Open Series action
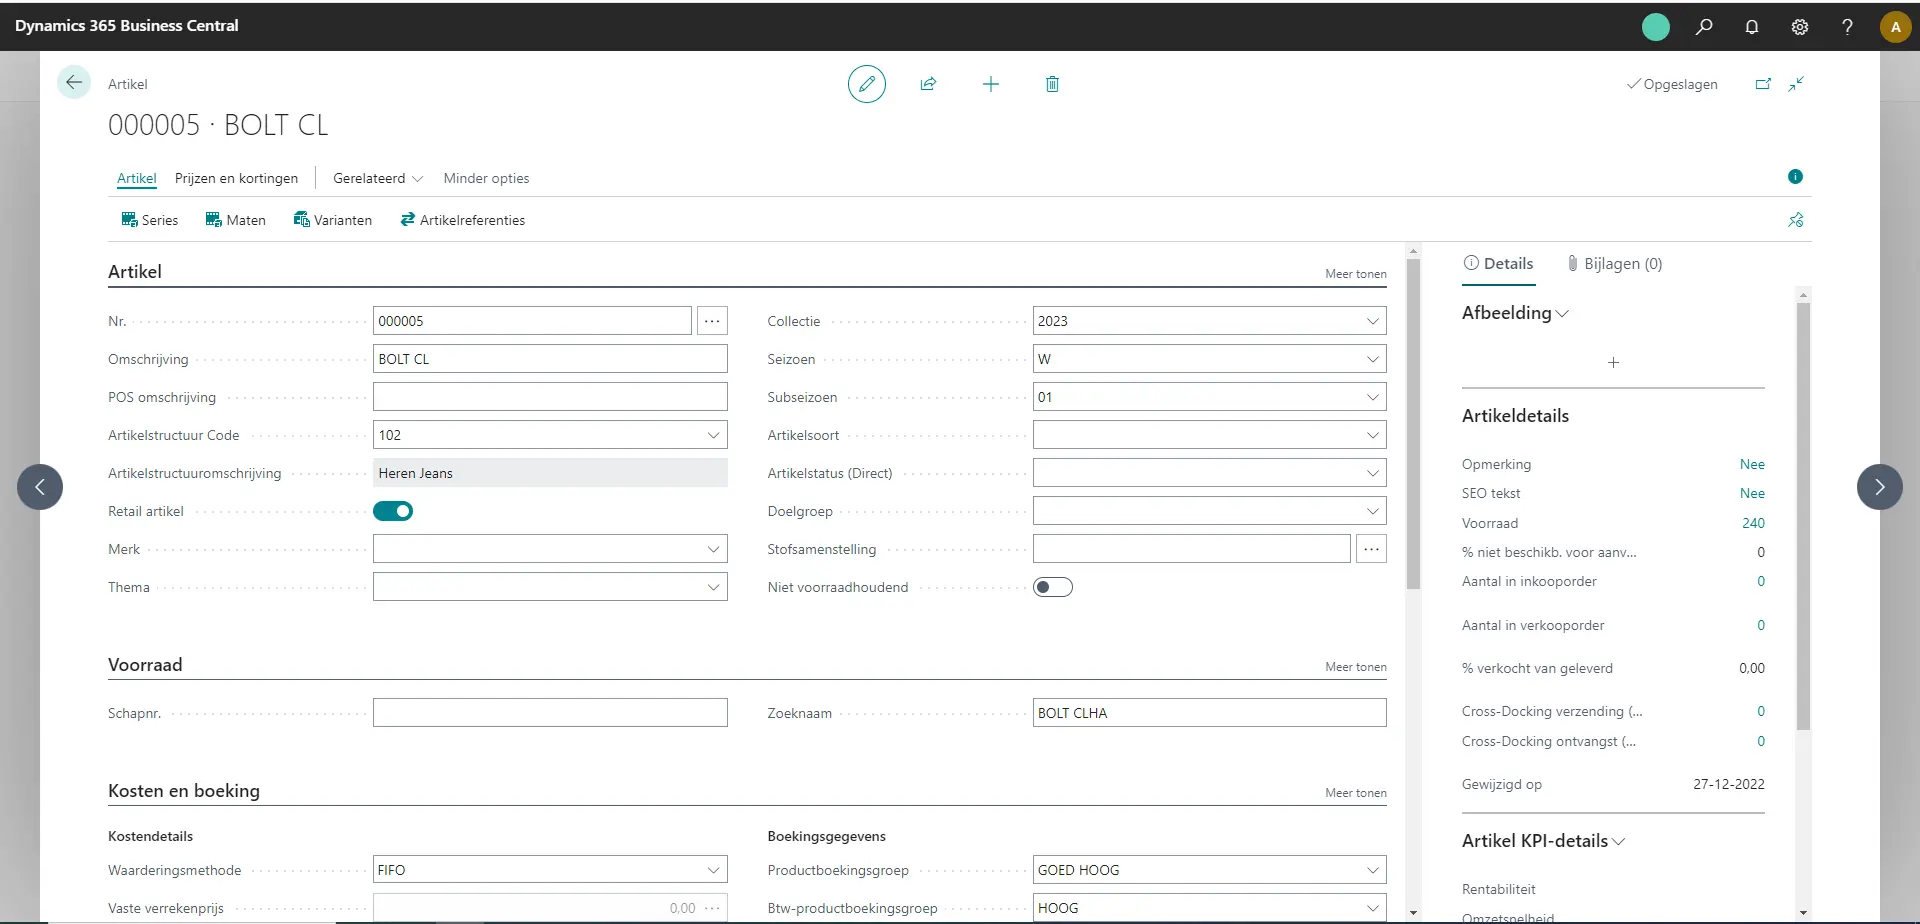Image resolution: width=1920 pixels, height=924 pixels. tap(150, 220)
